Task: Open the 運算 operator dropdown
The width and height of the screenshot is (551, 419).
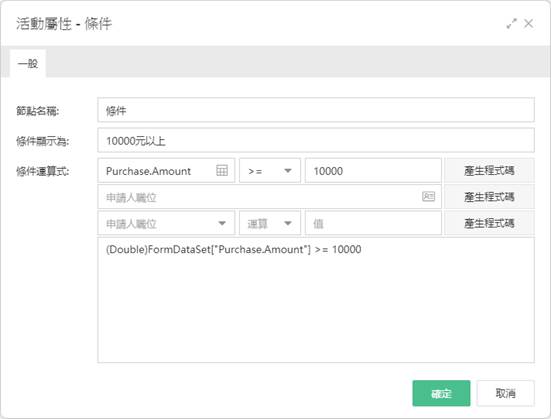Action: [270, 223]
